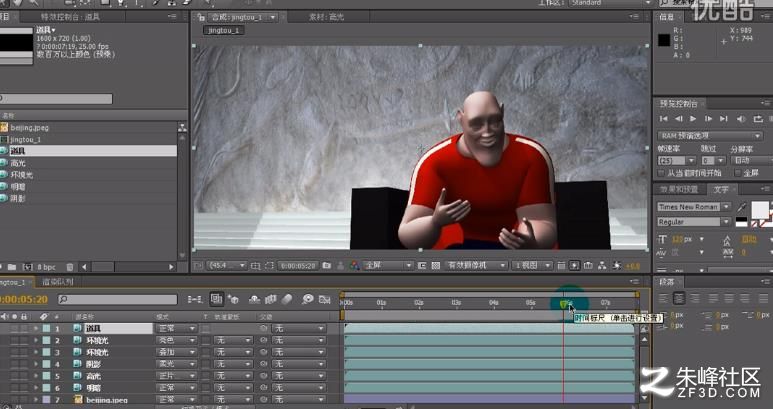Viewport: 773px width, 409px height.
Task: Open the Times New Roman font dropdown
Action: pyautogui.click(x=694, y=207)
